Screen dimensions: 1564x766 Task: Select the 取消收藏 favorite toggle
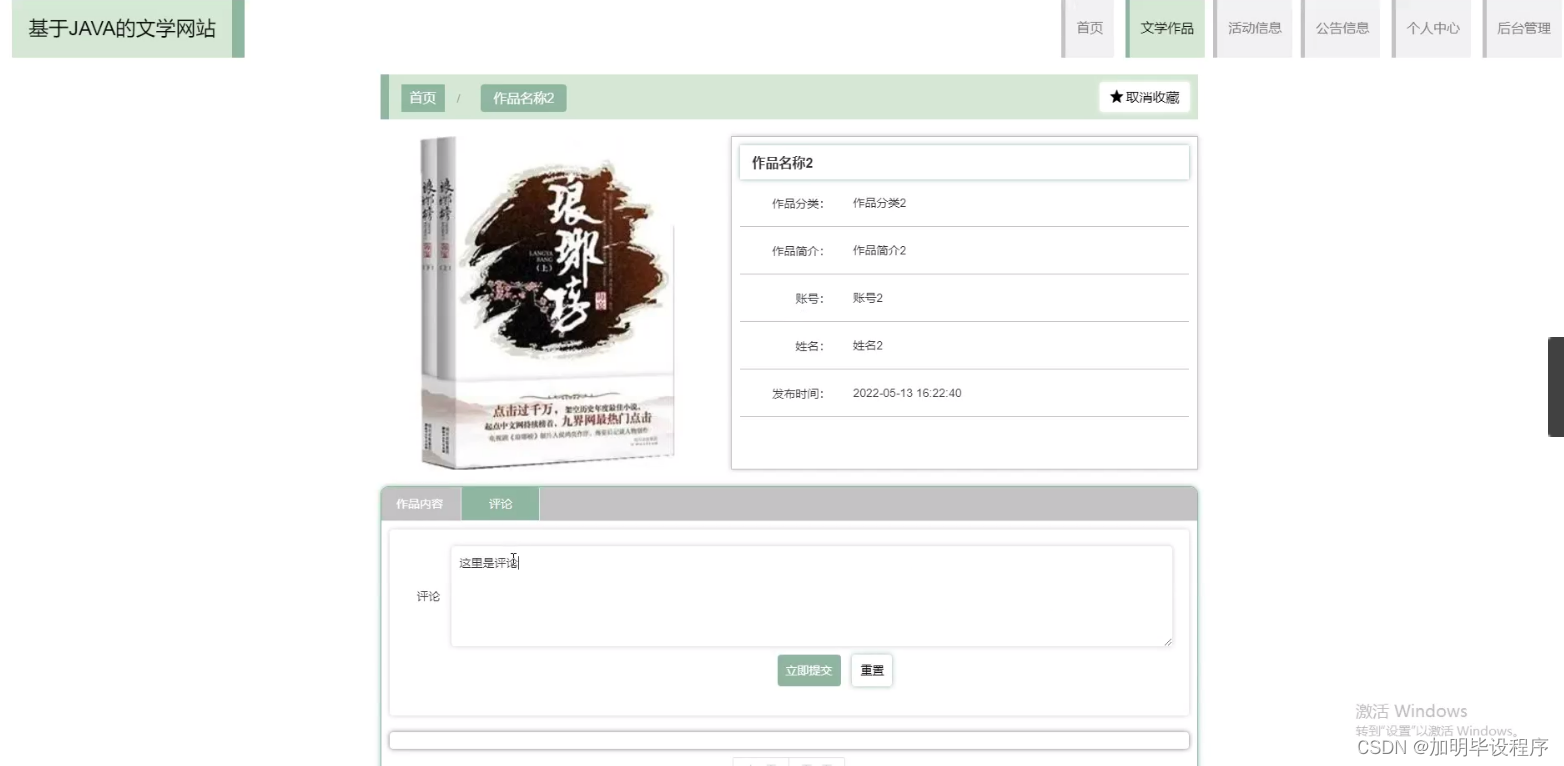point(1144,97)
